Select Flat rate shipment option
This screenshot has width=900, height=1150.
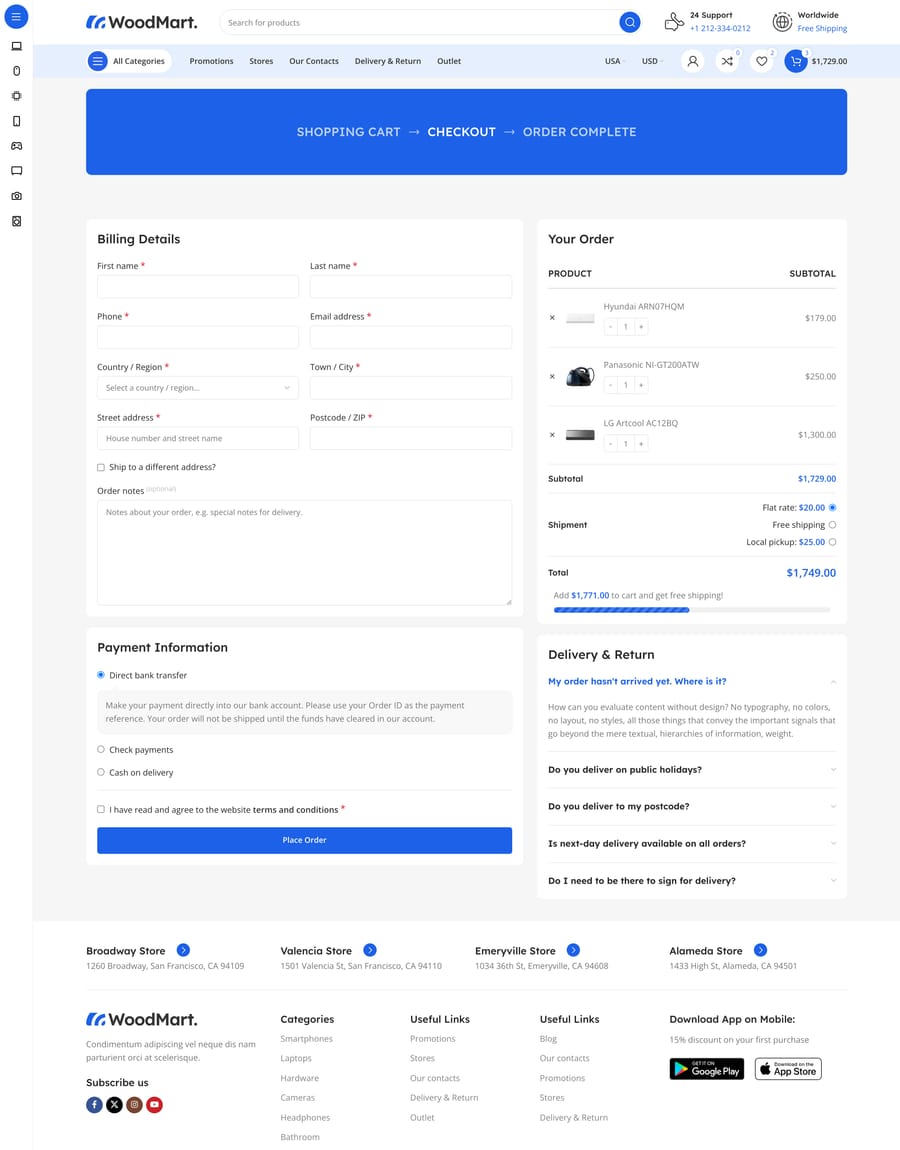point(833,508)
